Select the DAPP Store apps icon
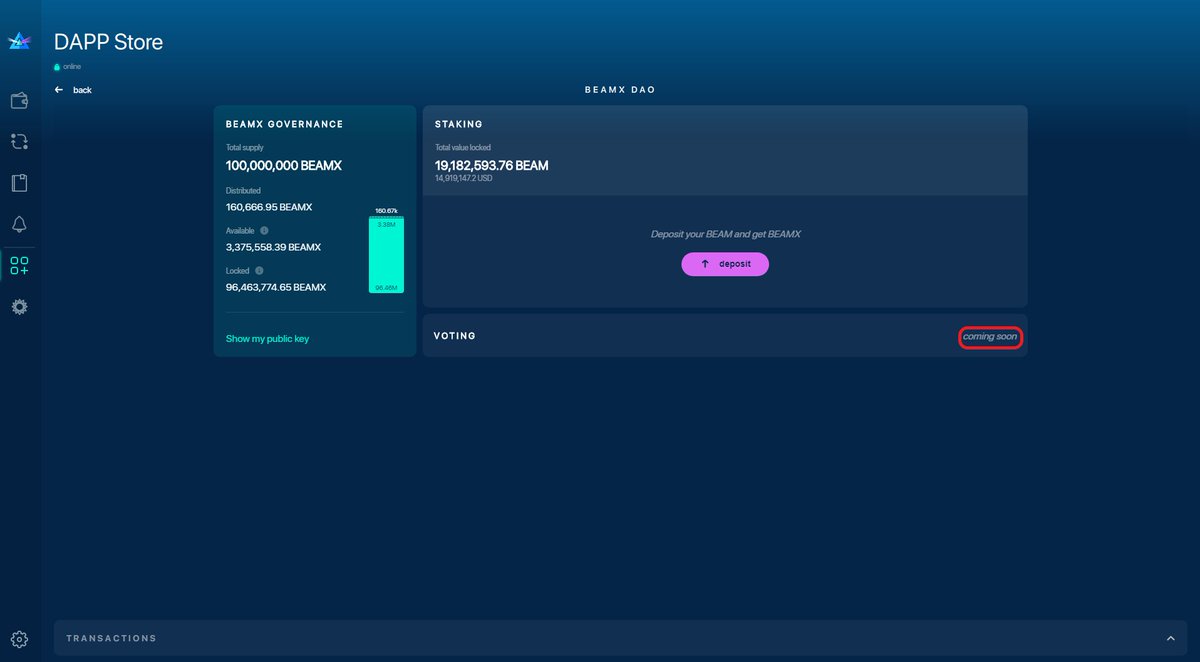This screenshot has width=1200, height=662. click(19, 266)
